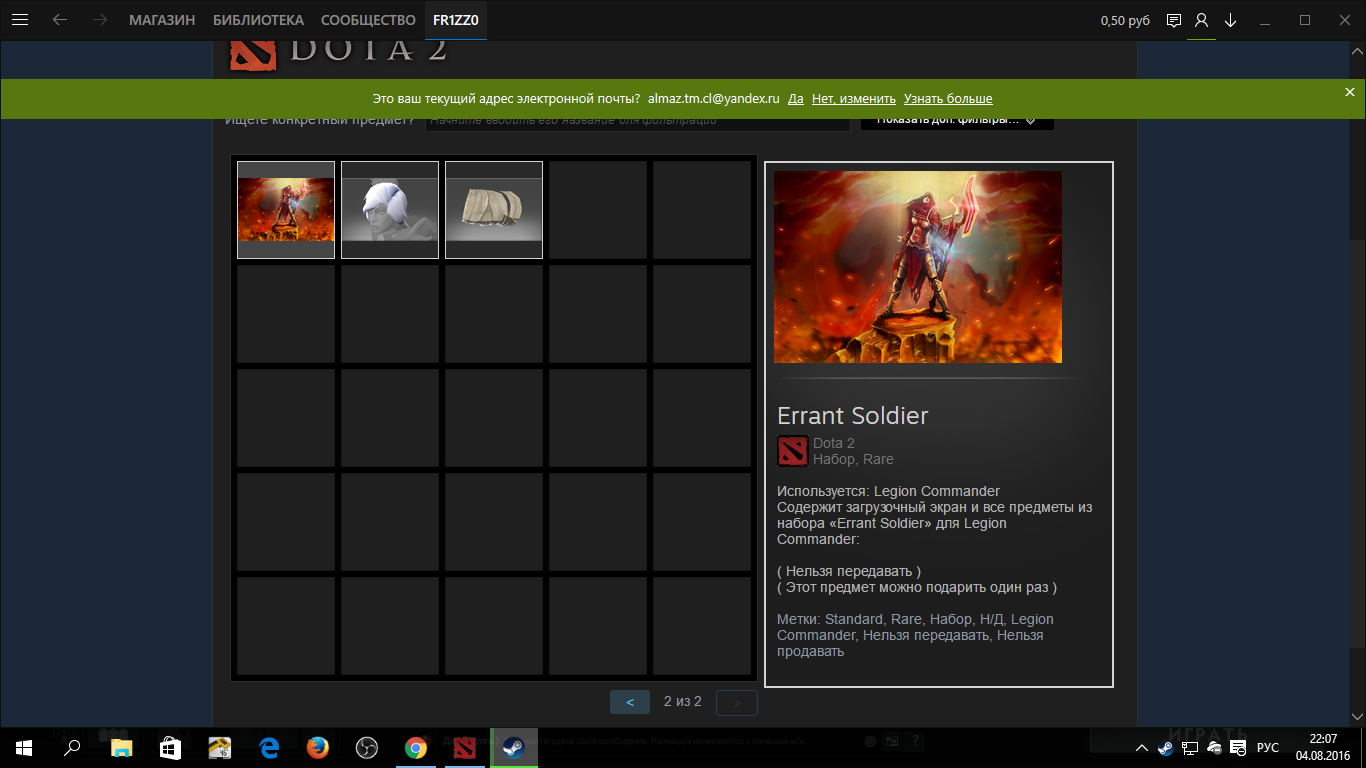Viewport: 1366px width, 768px height.
Task: Open the Steam tray icon
Action: tap(1166, 748)
